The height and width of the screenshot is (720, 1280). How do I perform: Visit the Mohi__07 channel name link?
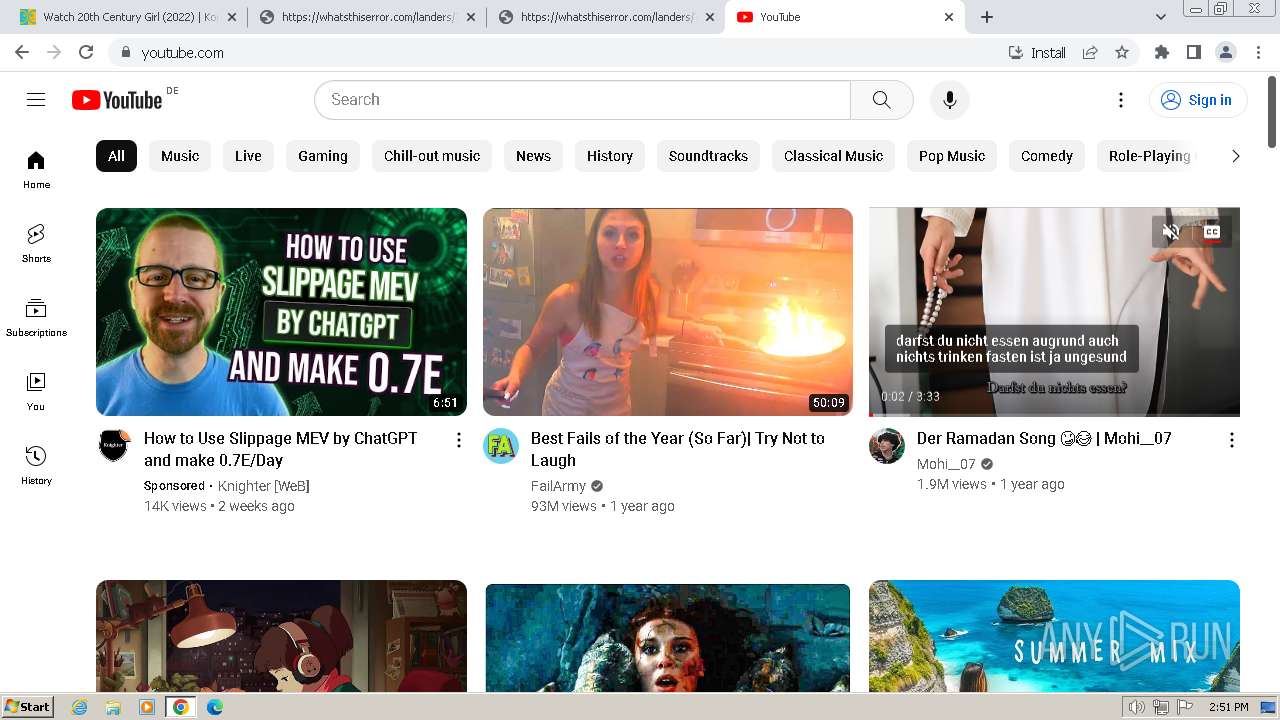(946, 464)
